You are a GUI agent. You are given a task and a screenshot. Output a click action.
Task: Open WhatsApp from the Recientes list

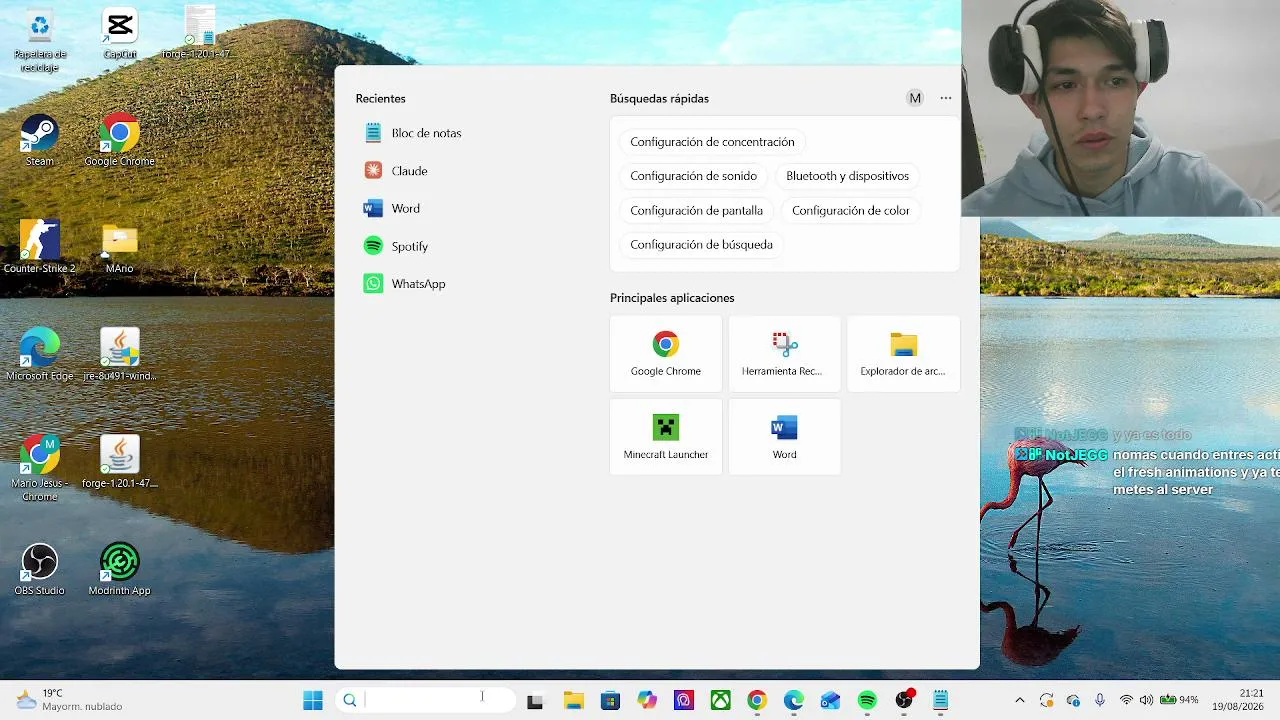[x=404, y=284]
